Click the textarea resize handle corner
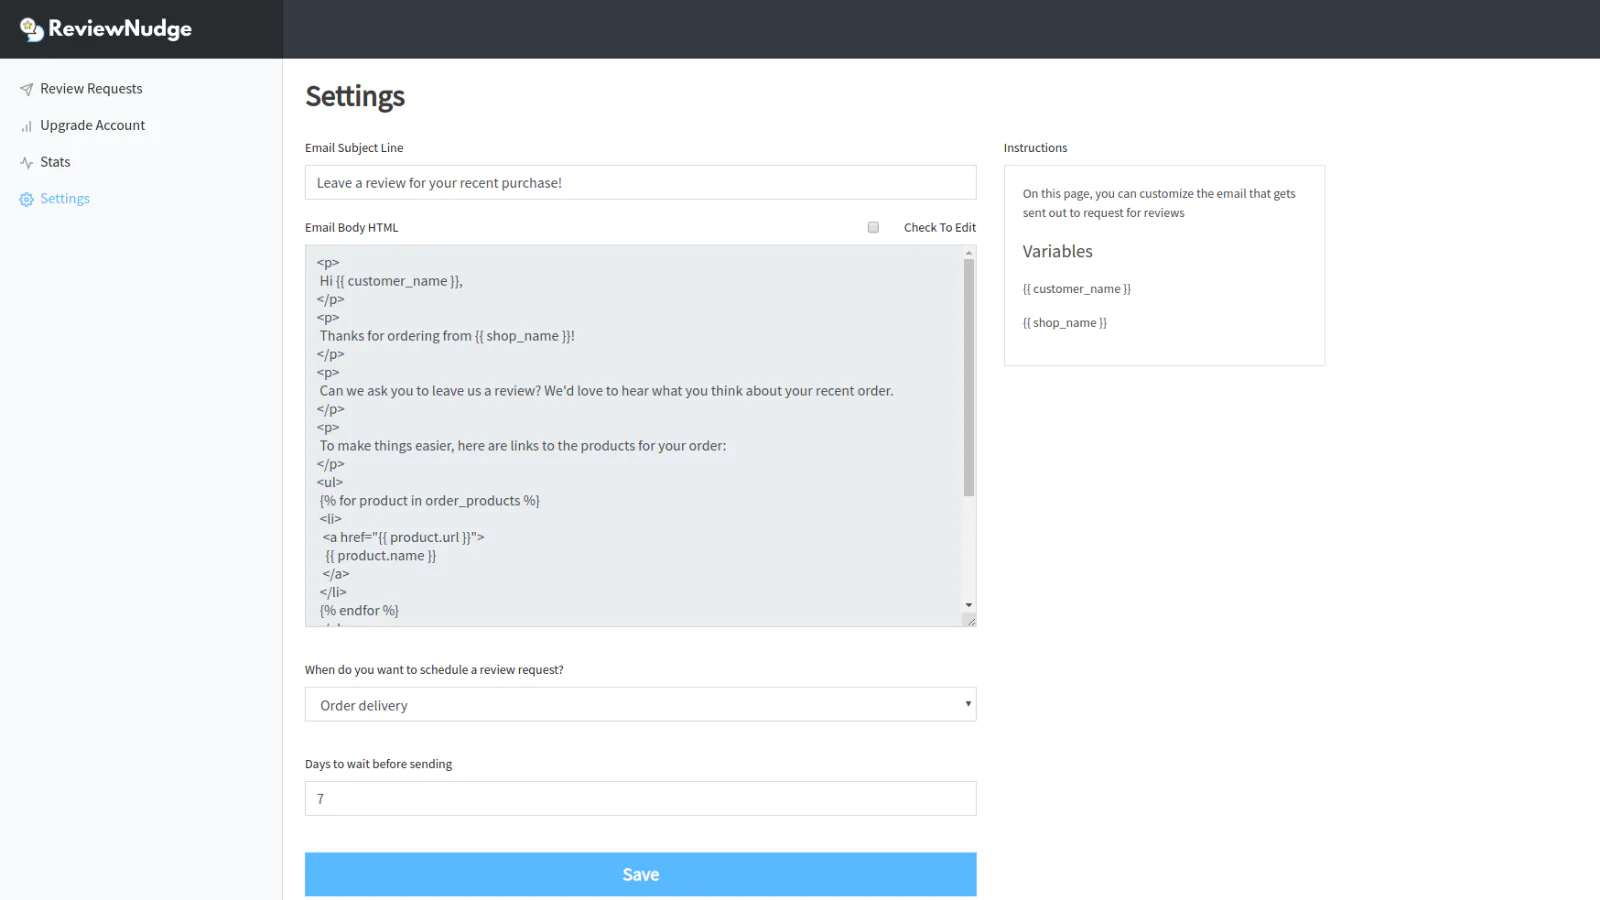1600x900 pixels. [x=969, y=621]
